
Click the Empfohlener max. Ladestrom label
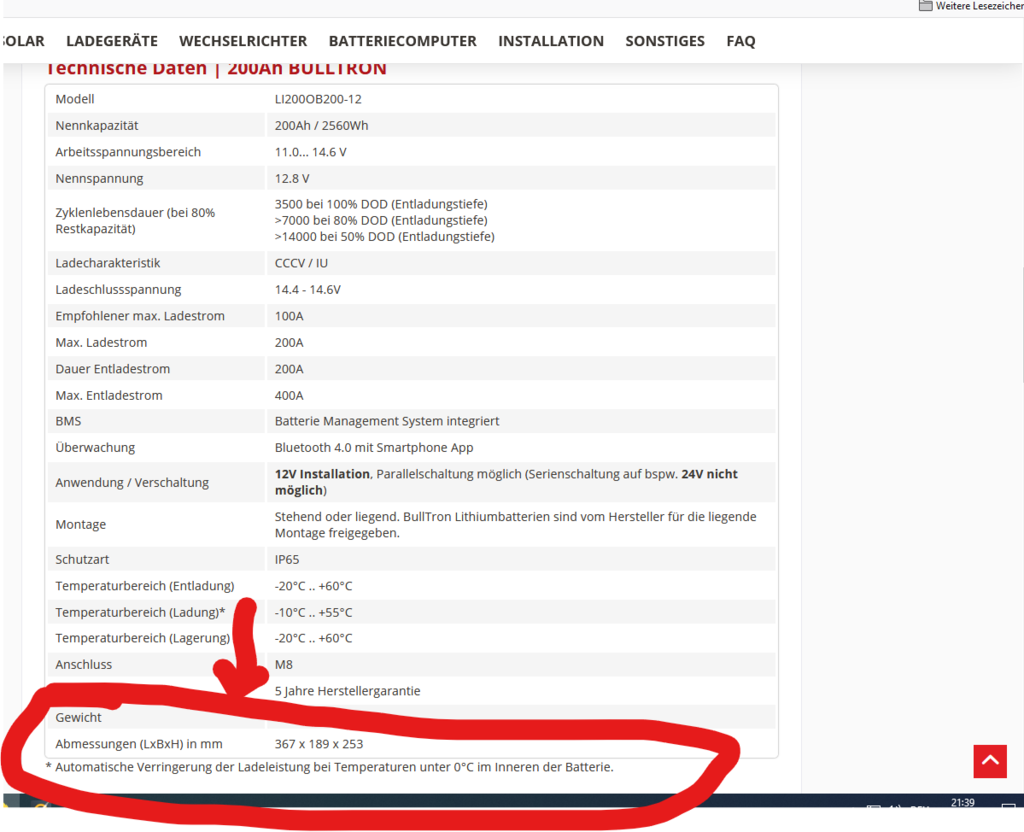140,316
